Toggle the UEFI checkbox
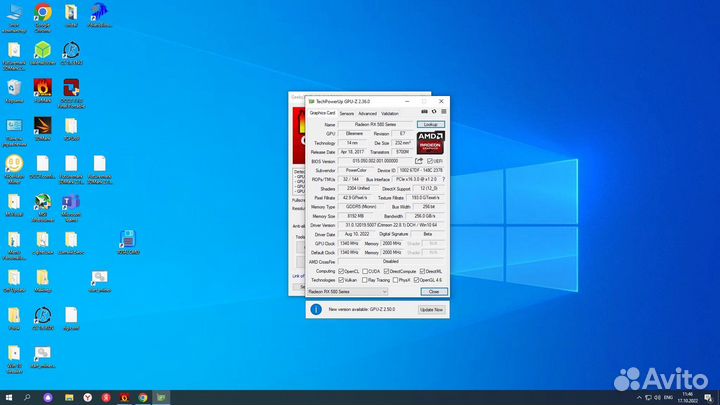This screenshot has height=405, width=720. 430,161
